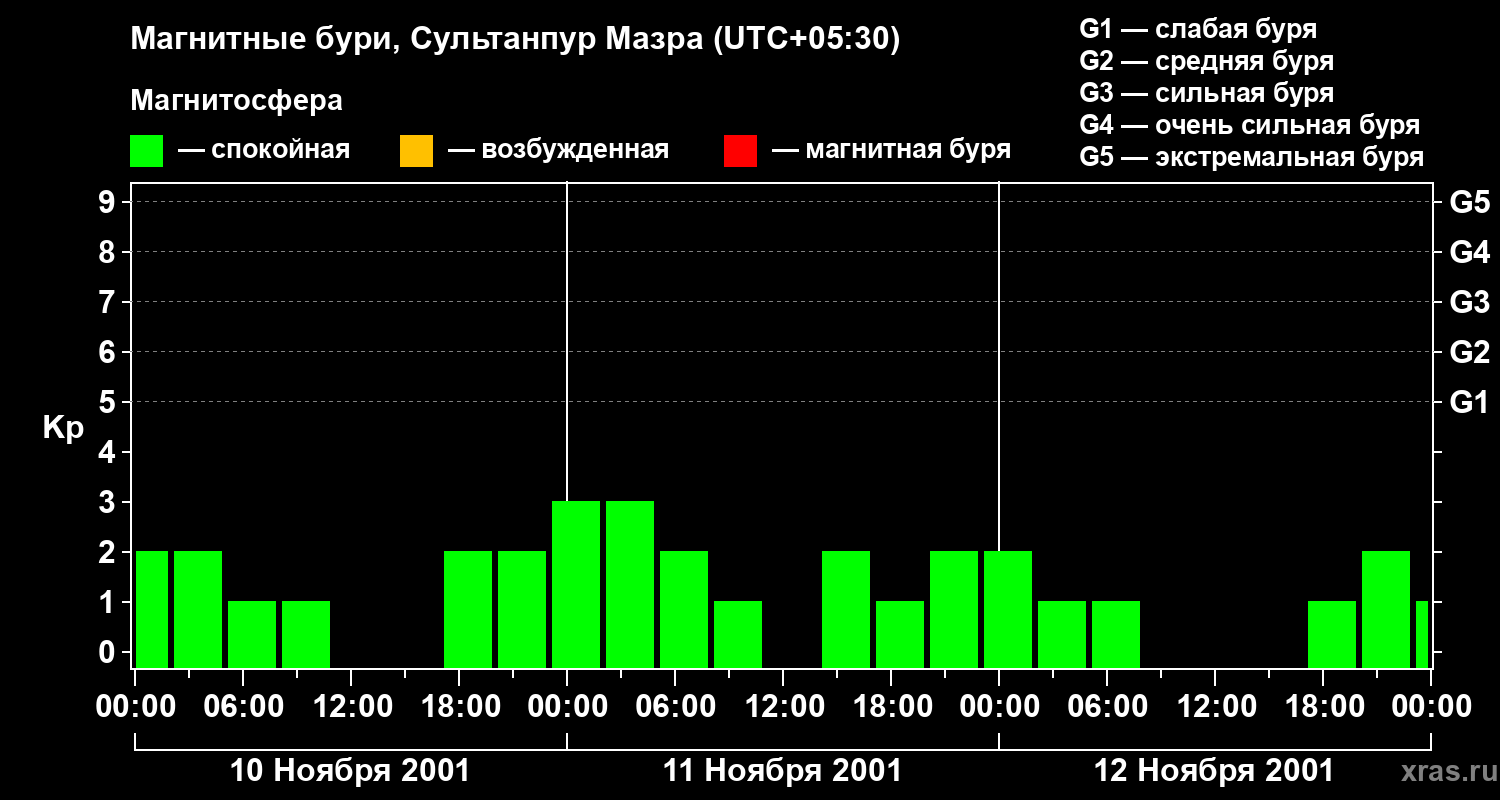Click the 18:00 time label under 10 November
1500x800 pixels.
tap(459, 706)
